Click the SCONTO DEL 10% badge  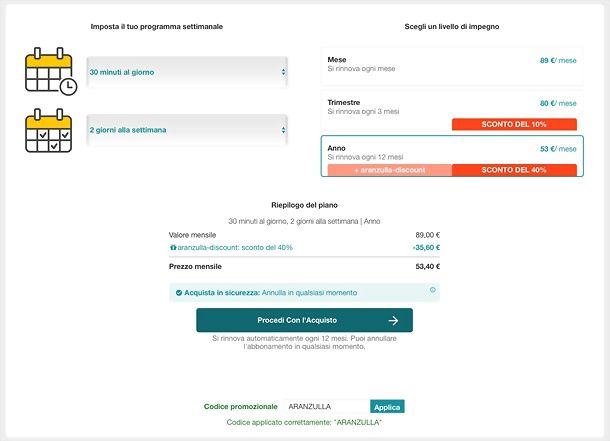pyautogui.click(x=514, y=124)
